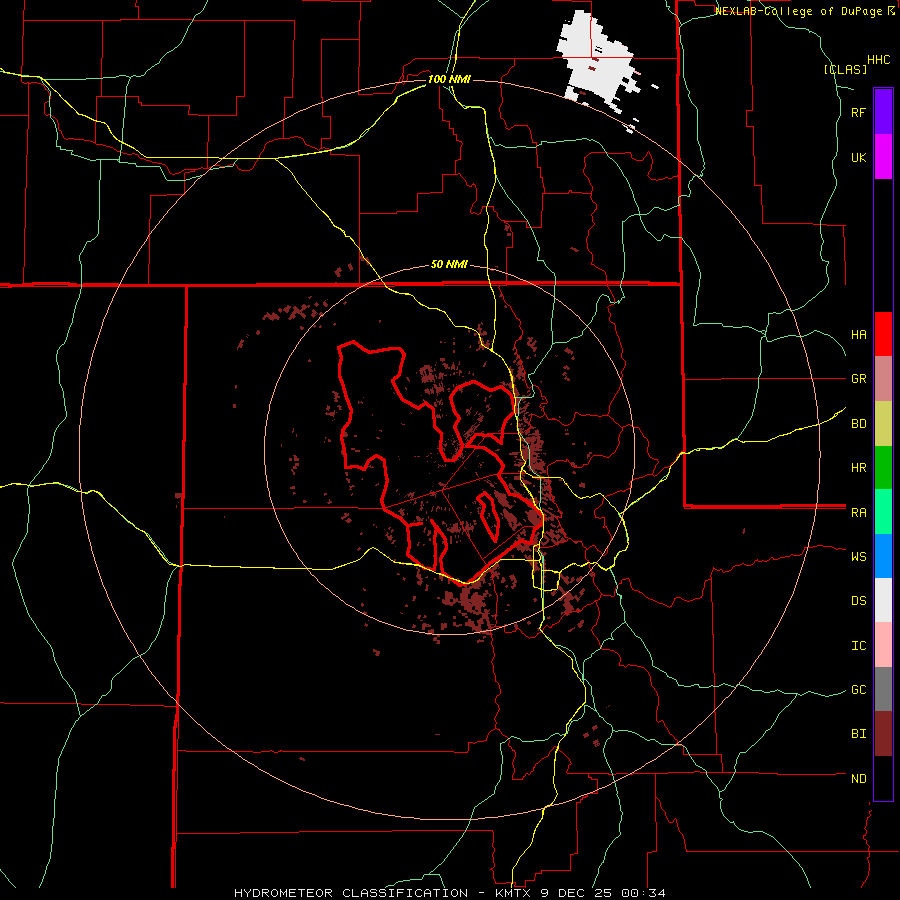Select the GC gray legend swatch

click(883, 689)
